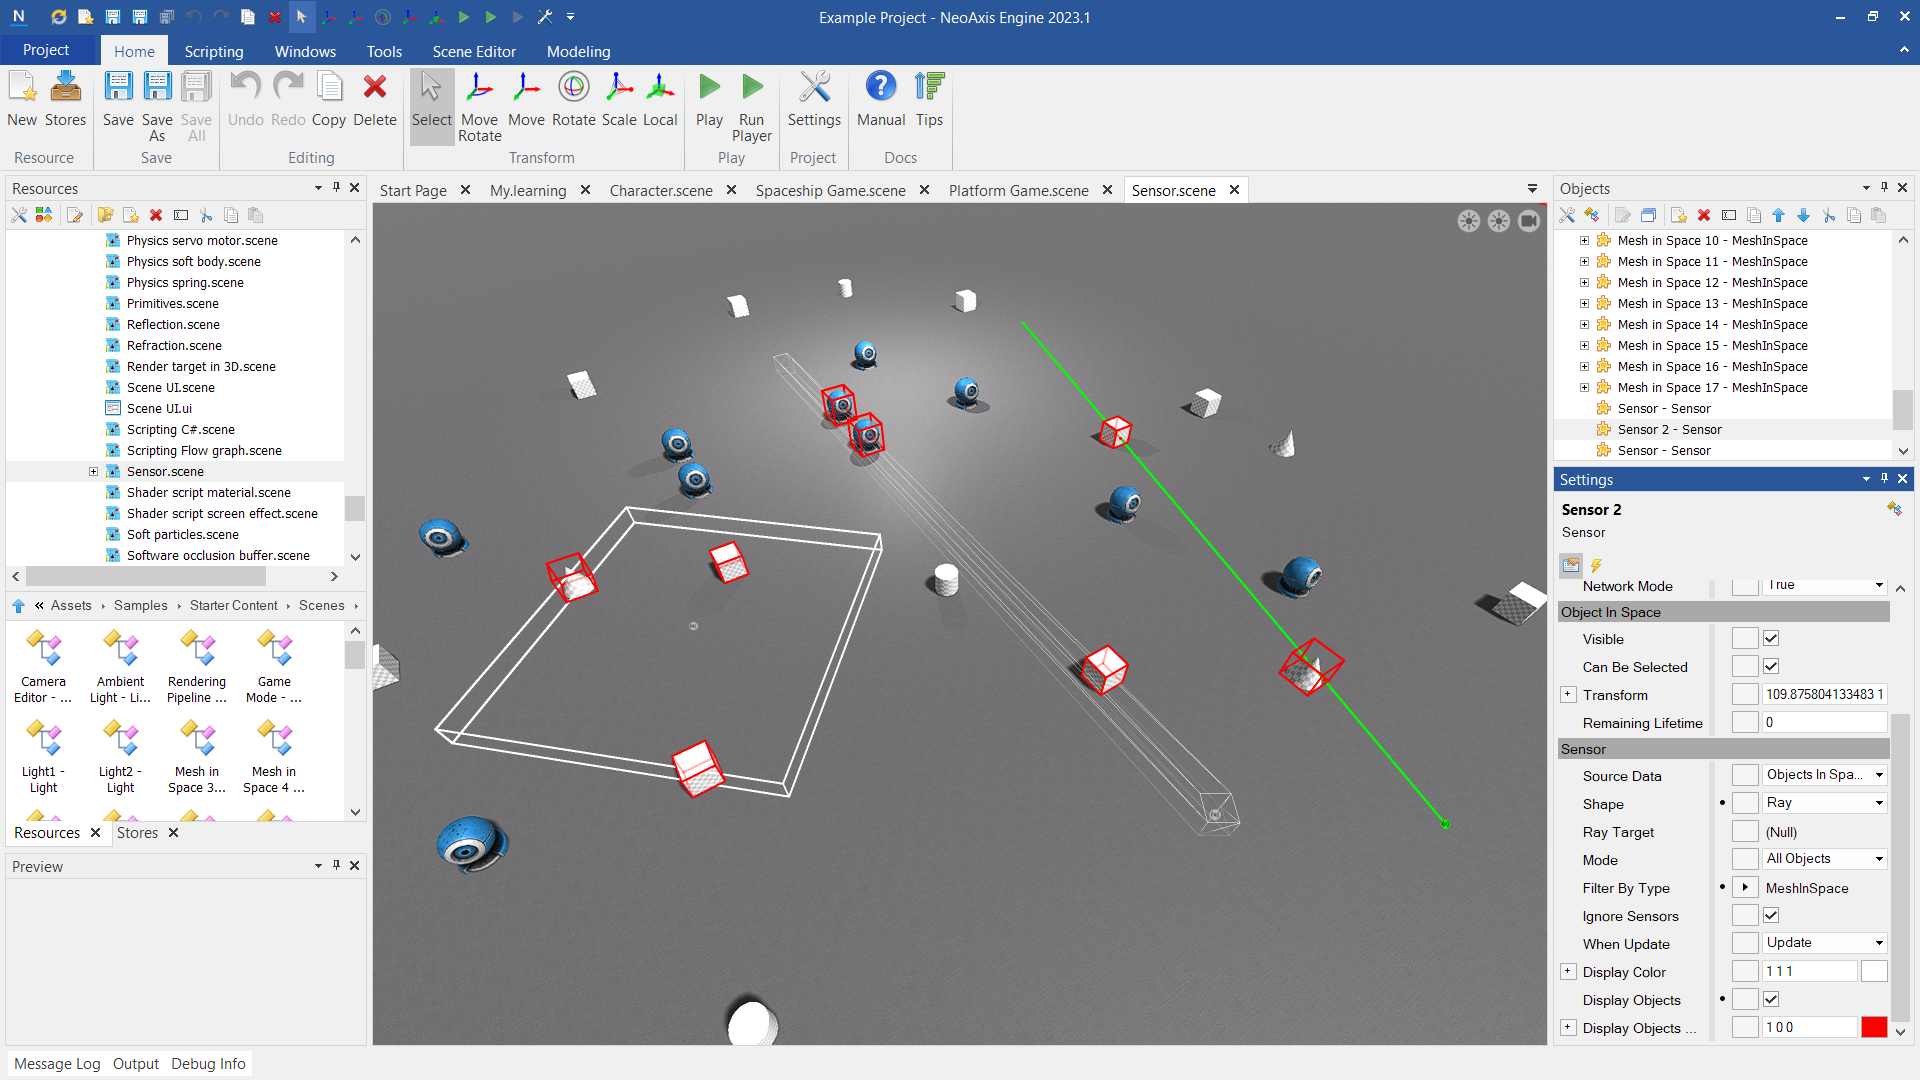Click the red Display Objects color swatch
Viewport: 1920px width, 1080px height.
click(x=1874, y=1027)
